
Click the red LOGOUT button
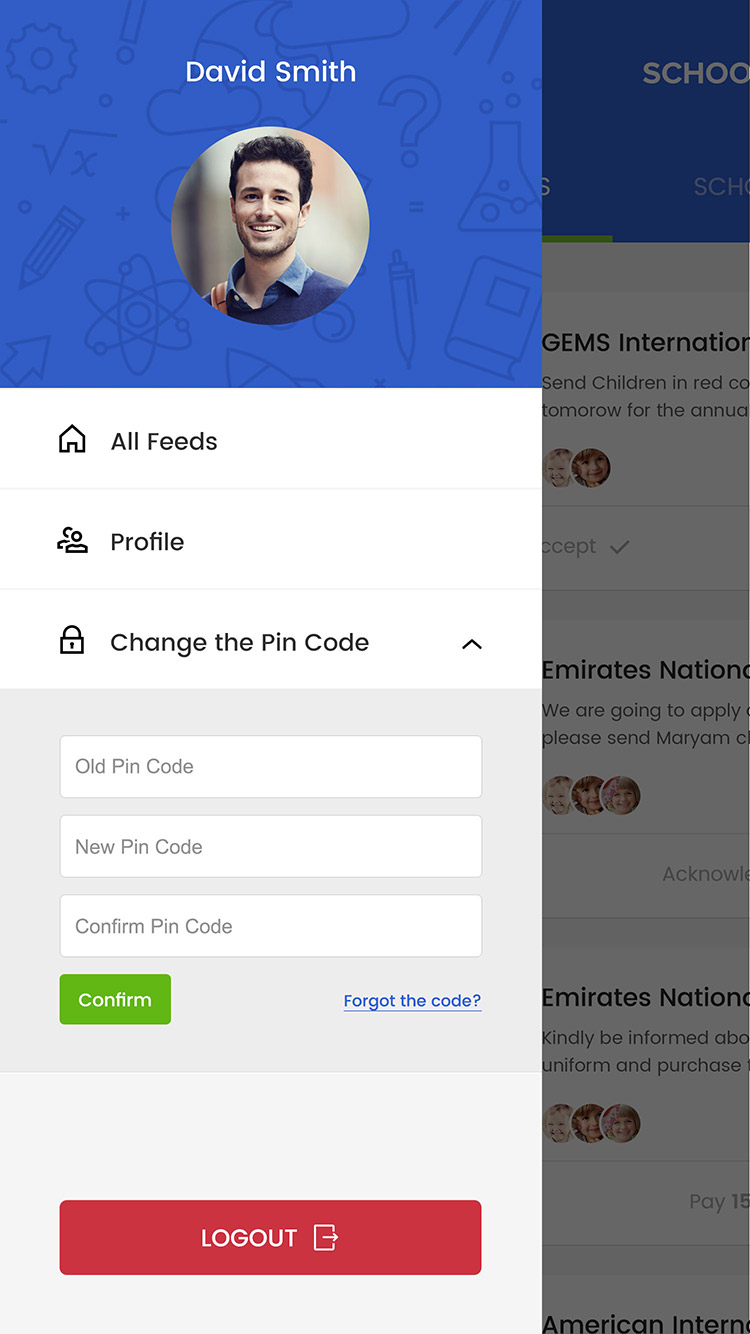click(271, 1238)
